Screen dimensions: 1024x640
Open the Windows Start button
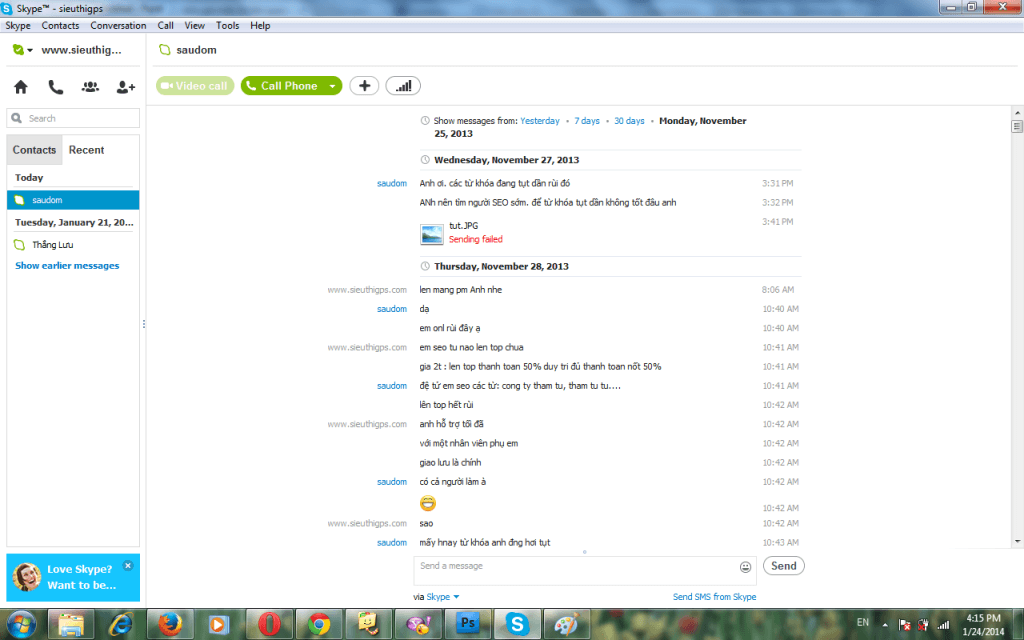[22, 624]
